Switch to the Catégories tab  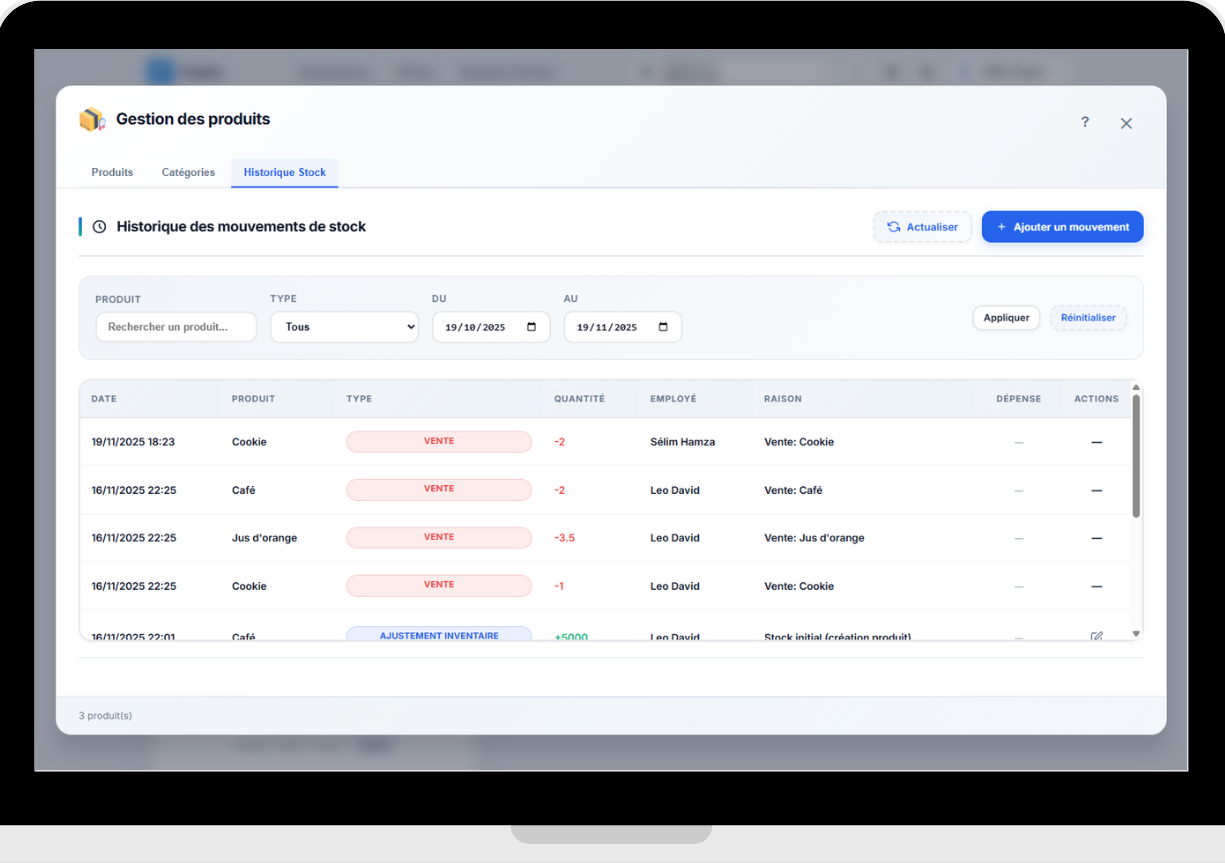click(188, 172)
